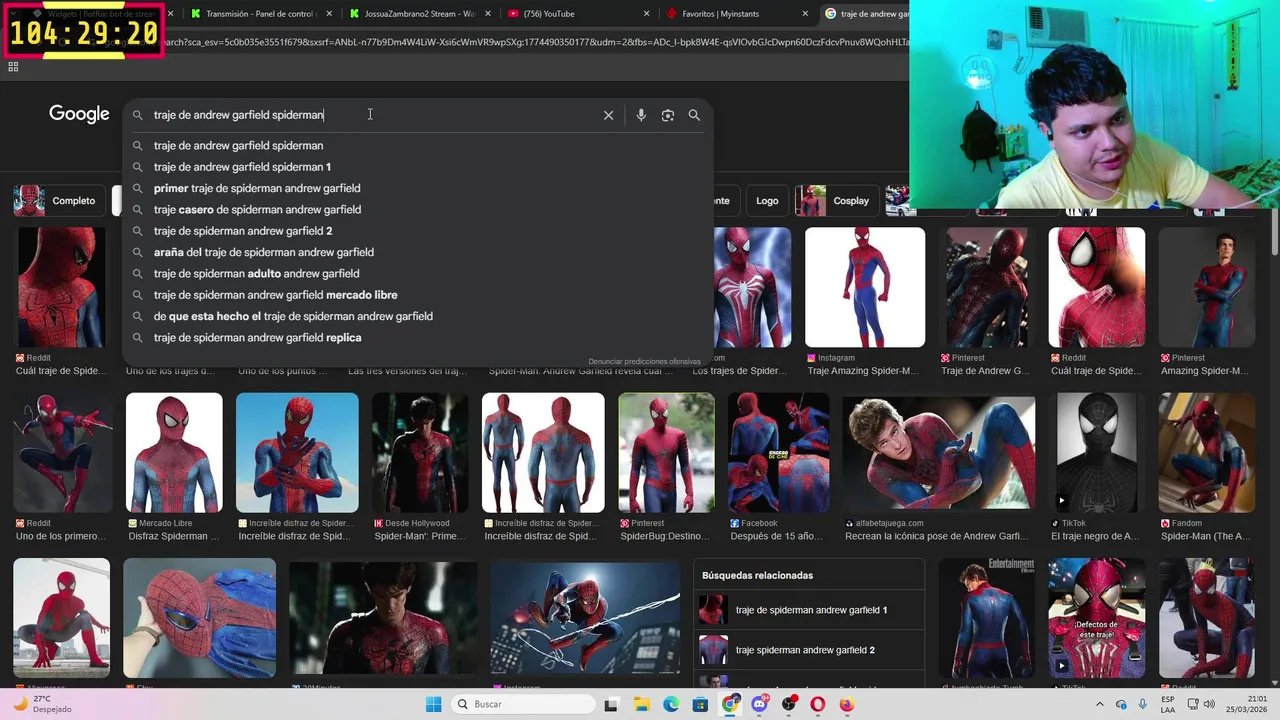Viewport: 1280px width, 720px height.
Task: Click the tray microphone icon
Action: tap(1142, 704)
